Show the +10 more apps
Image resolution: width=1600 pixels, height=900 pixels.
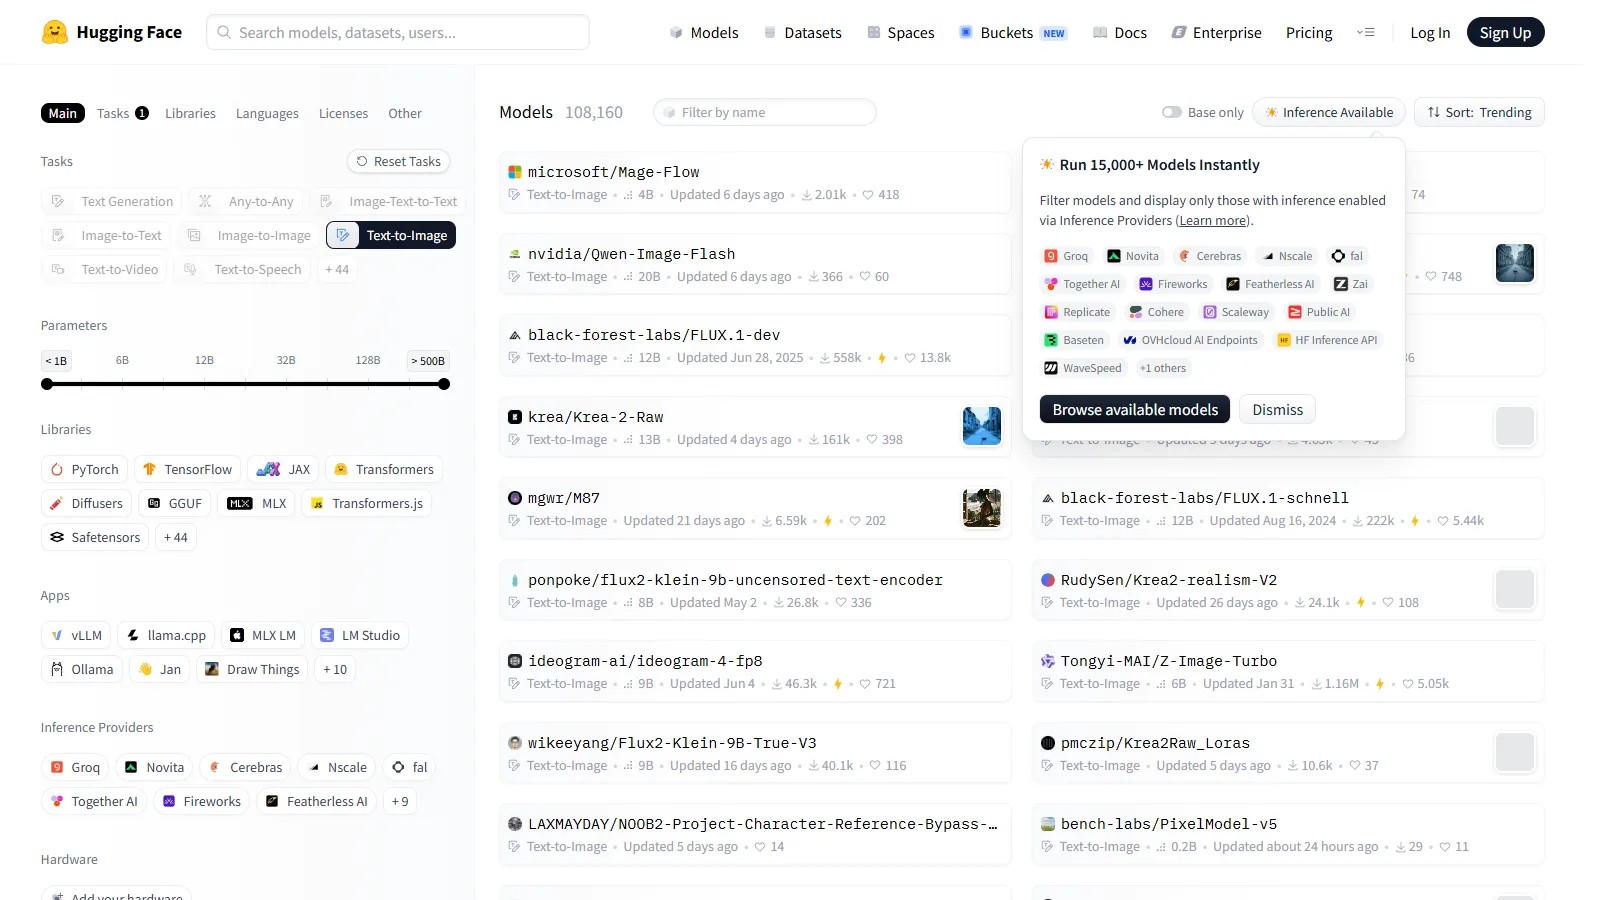[335, 669]
